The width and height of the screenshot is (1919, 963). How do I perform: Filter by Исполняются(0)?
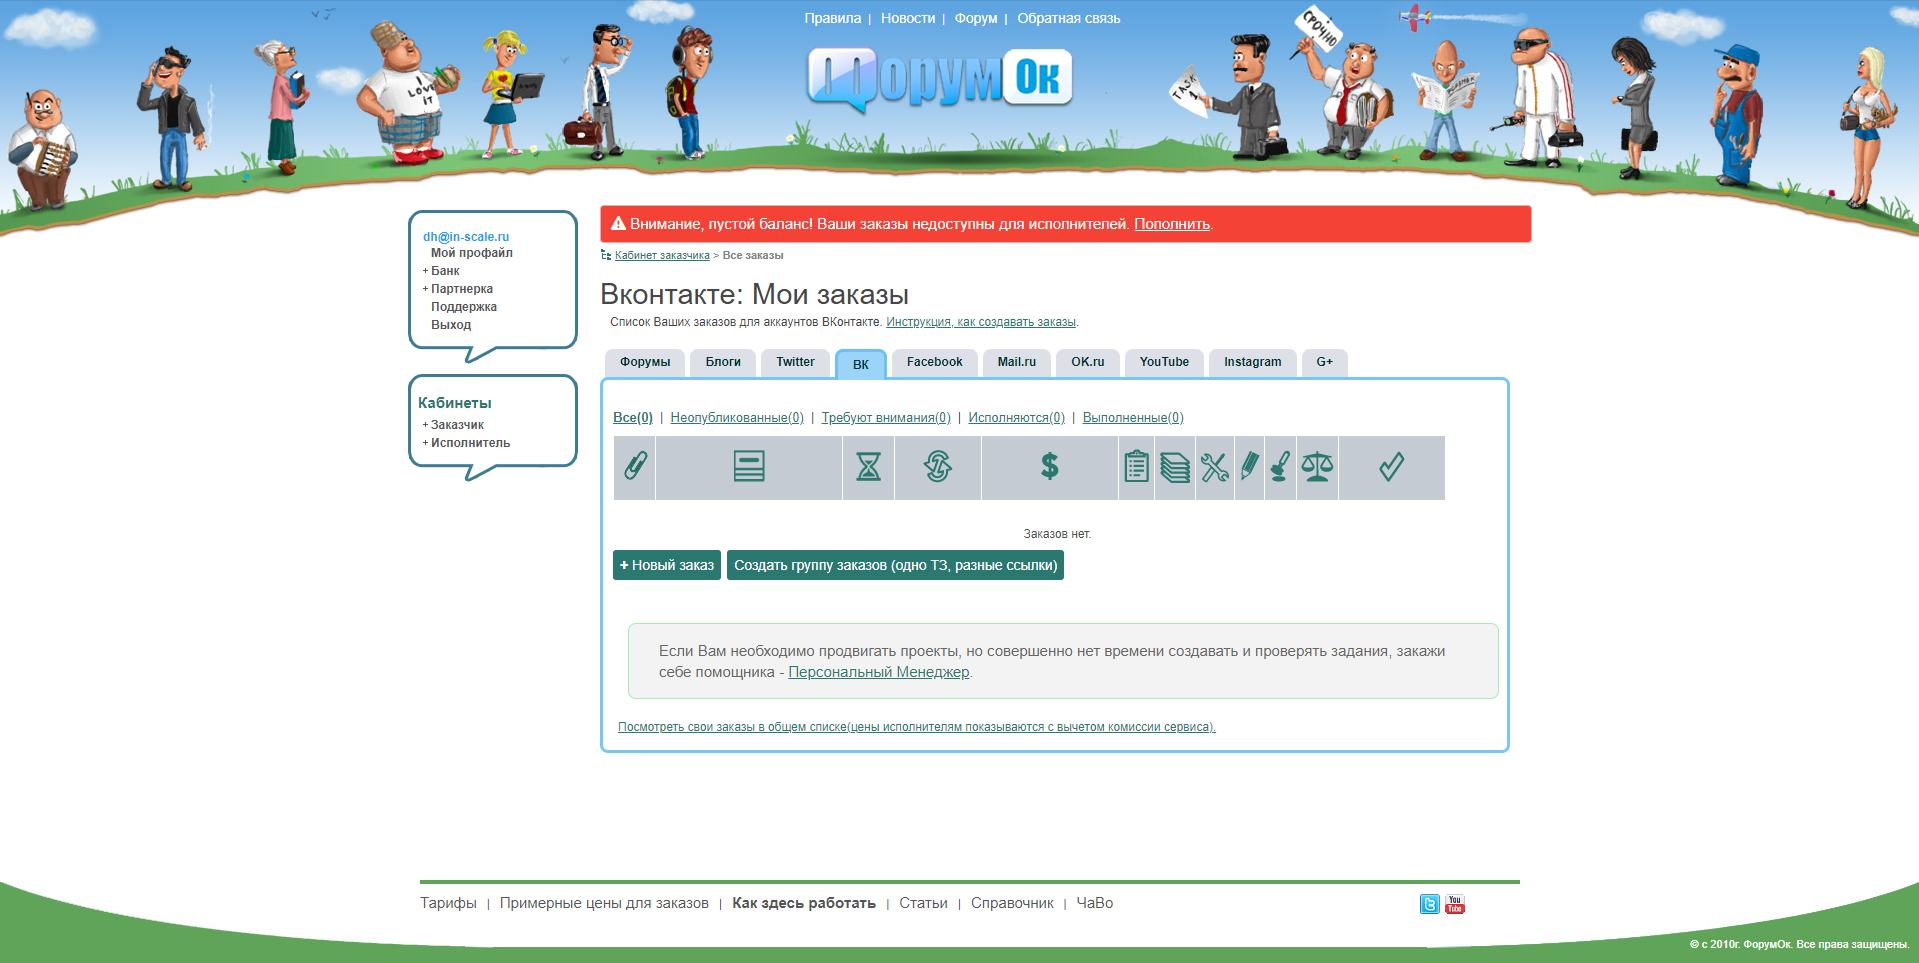click(1017, 418)
